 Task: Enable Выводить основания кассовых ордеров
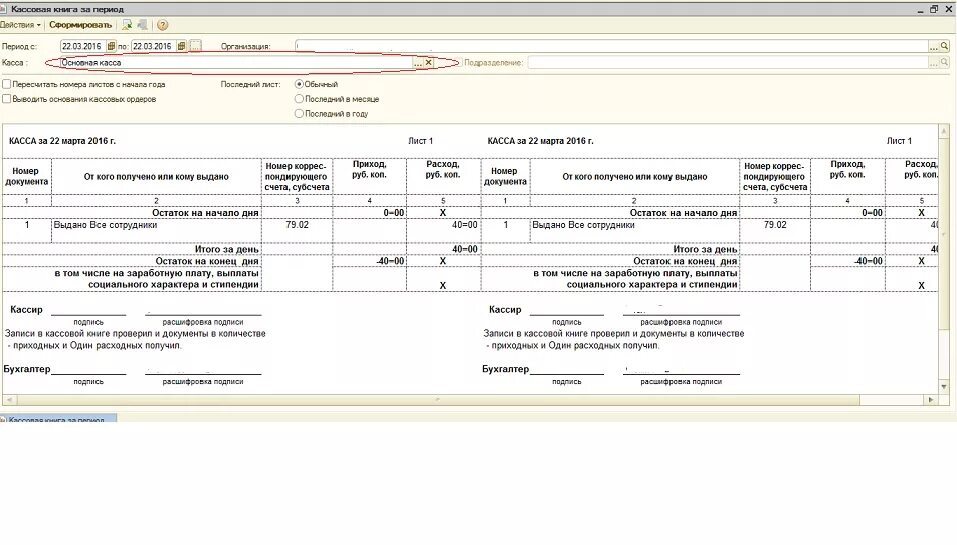(x=7, y=99)
